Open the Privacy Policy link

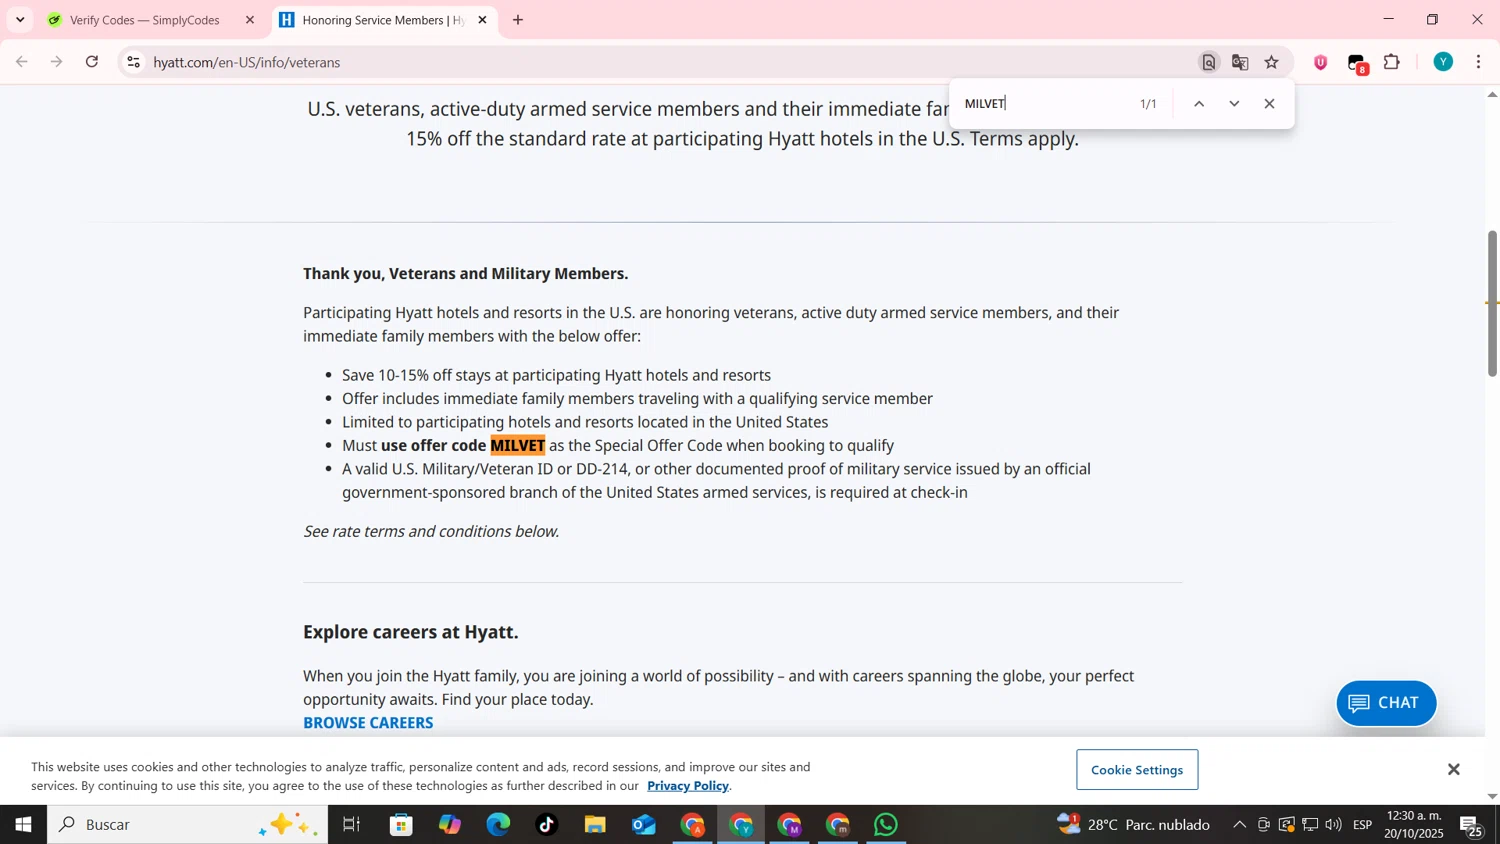click(x=688, y=786)
